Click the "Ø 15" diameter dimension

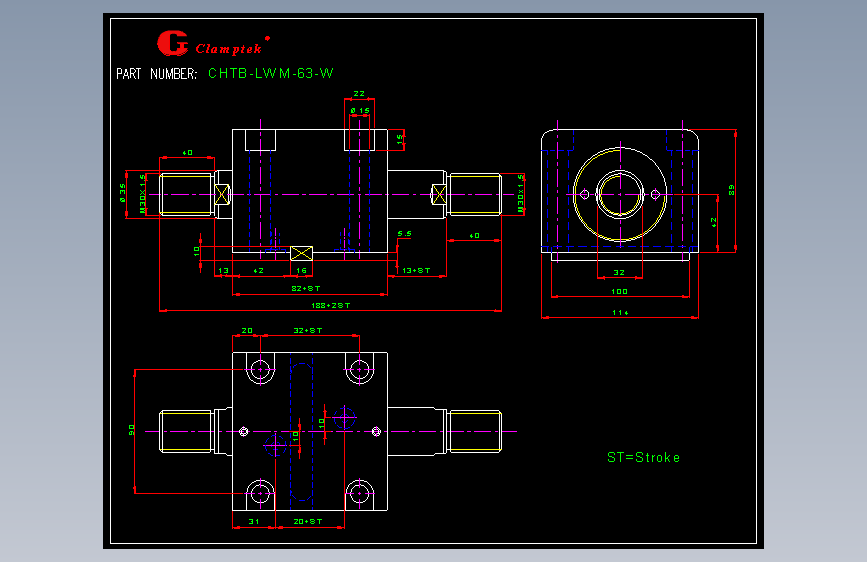(x=360, y=111)
